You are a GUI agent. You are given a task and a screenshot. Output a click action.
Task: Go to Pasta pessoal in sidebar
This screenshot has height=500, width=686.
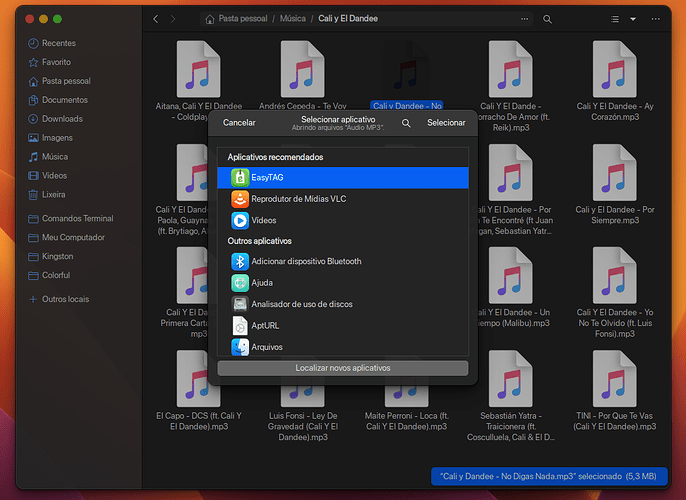pyautogui.click(x=60, y=81)
